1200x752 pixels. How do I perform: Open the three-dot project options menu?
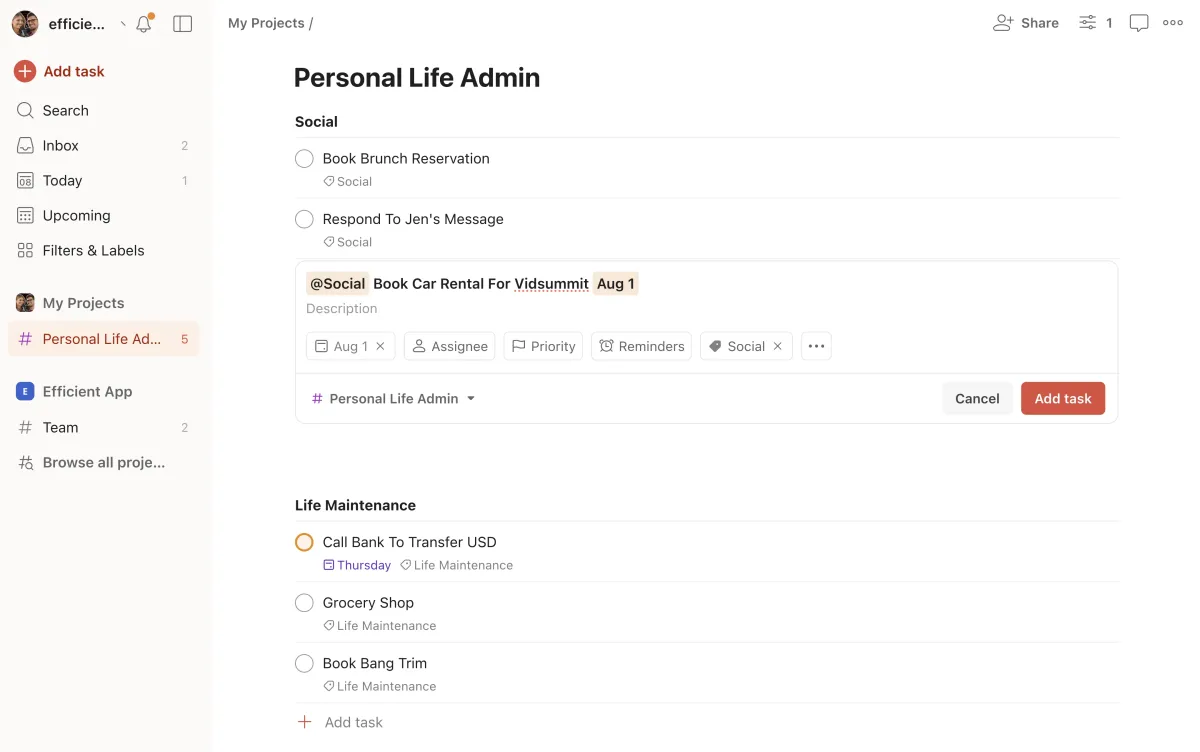point(1173,23)
